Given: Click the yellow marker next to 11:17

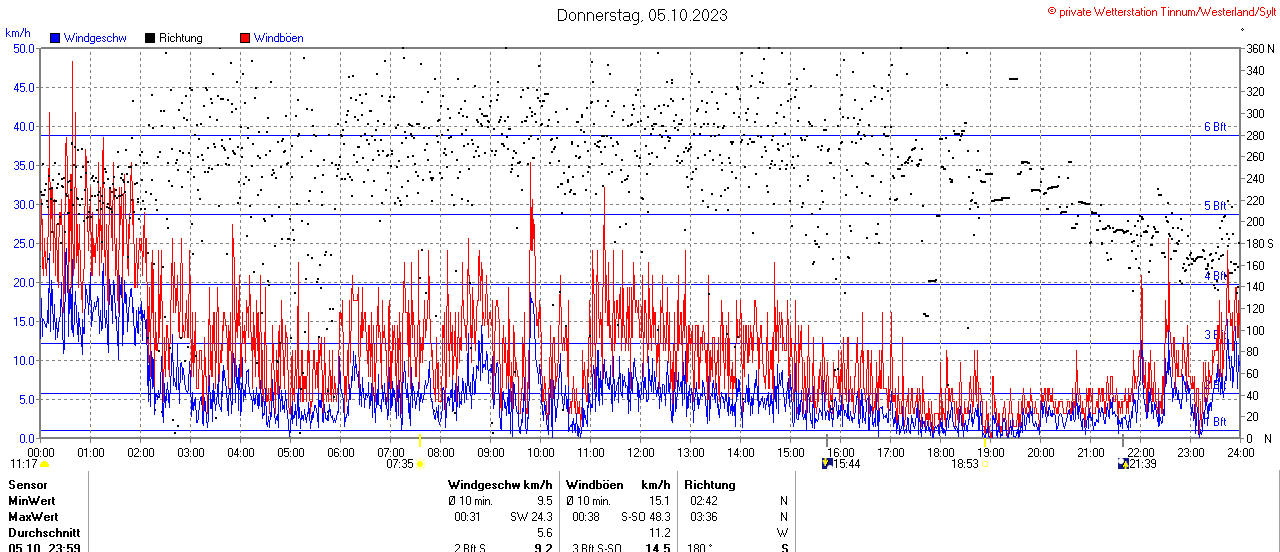Looking at the screenshot, I should pos(44,464).
